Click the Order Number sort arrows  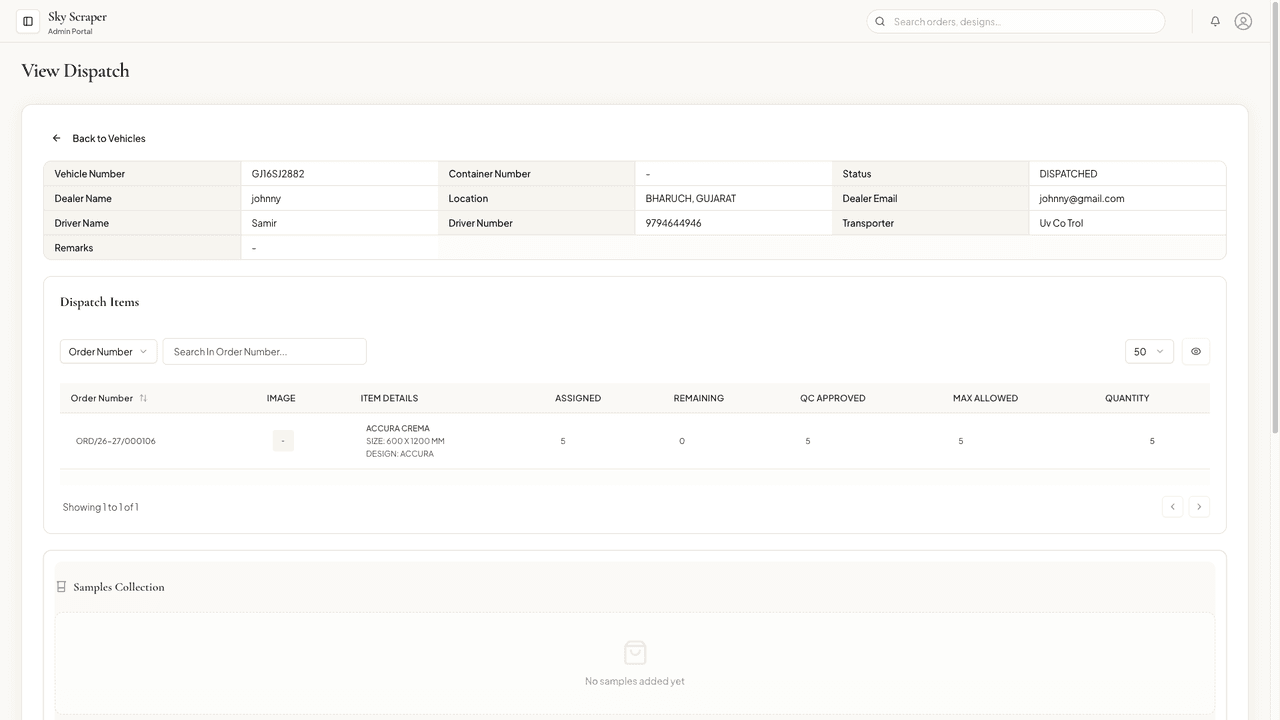[x=143, y=398]
